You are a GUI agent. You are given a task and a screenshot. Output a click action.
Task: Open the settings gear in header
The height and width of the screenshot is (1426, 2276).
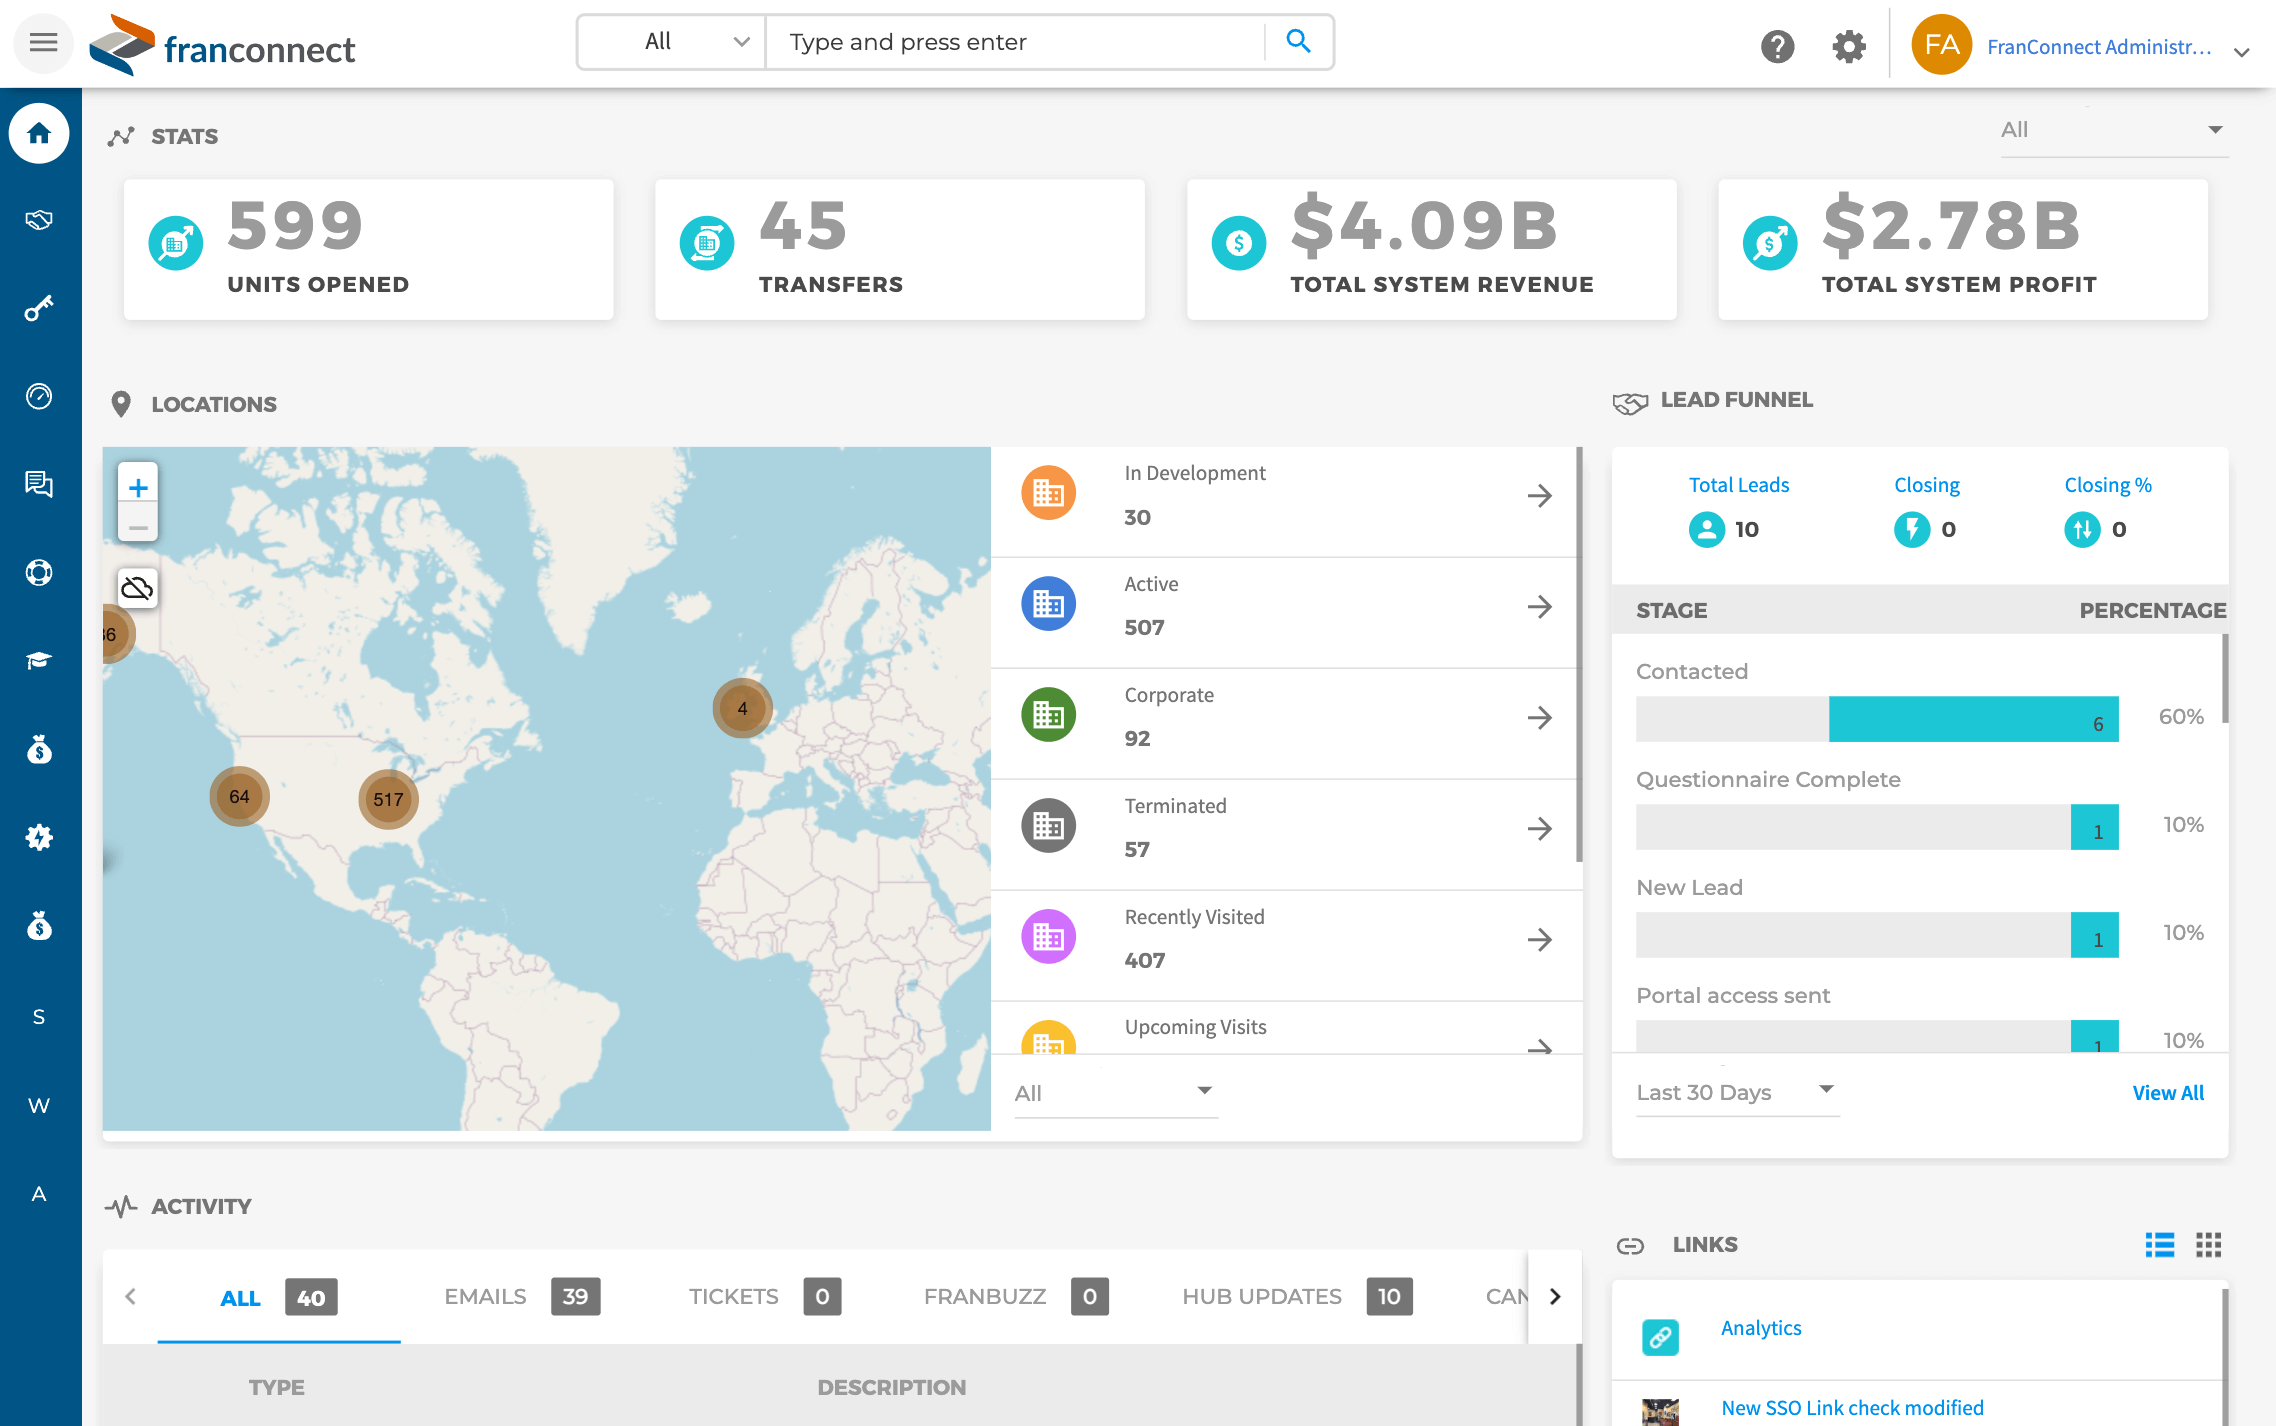click(1849, 46)
